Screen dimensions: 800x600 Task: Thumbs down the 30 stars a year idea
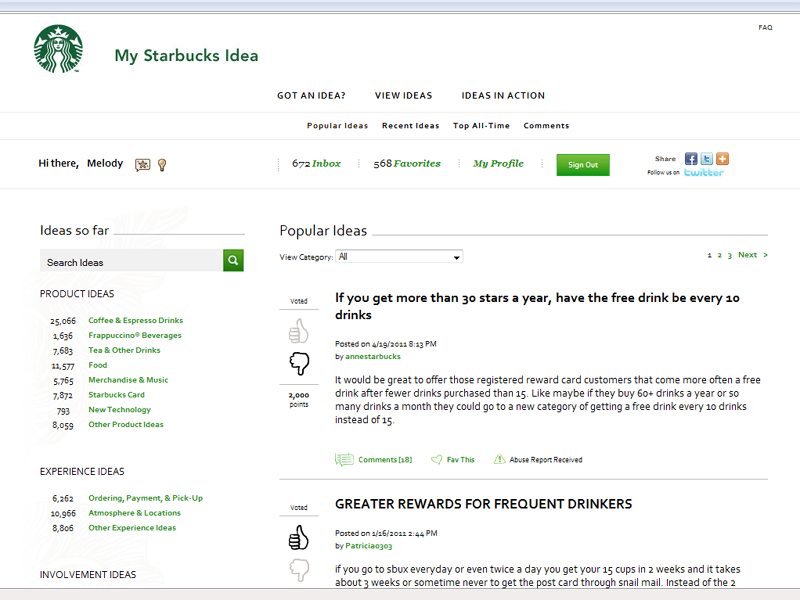pos(299,363)
